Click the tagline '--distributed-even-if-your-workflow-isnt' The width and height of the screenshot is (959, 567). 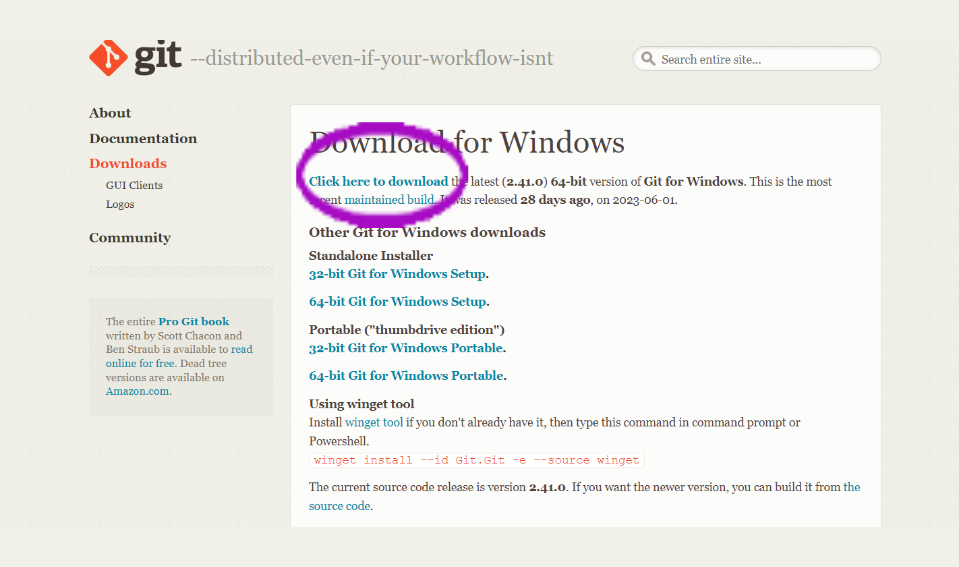tap(372, 58)
